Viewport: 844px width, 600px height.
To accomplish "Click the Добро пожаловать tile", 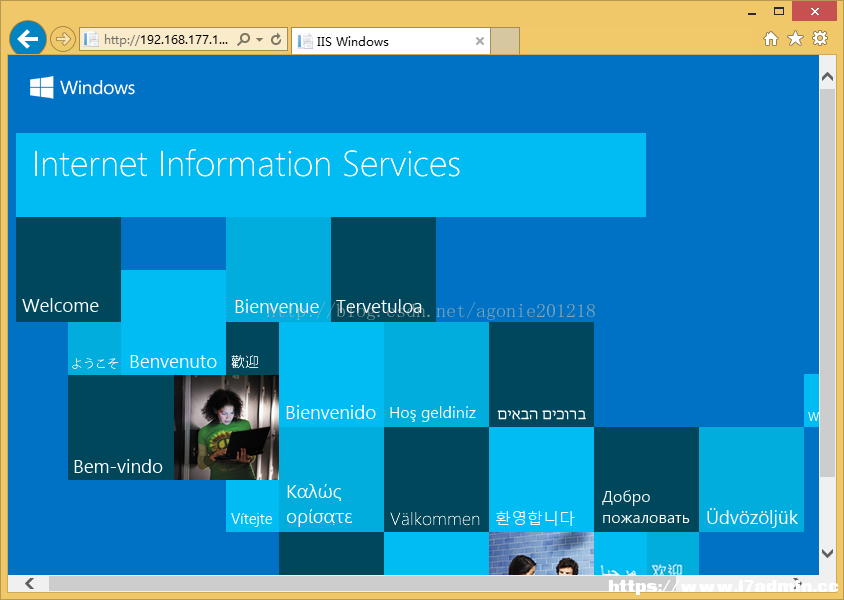I will click(646, 479).
